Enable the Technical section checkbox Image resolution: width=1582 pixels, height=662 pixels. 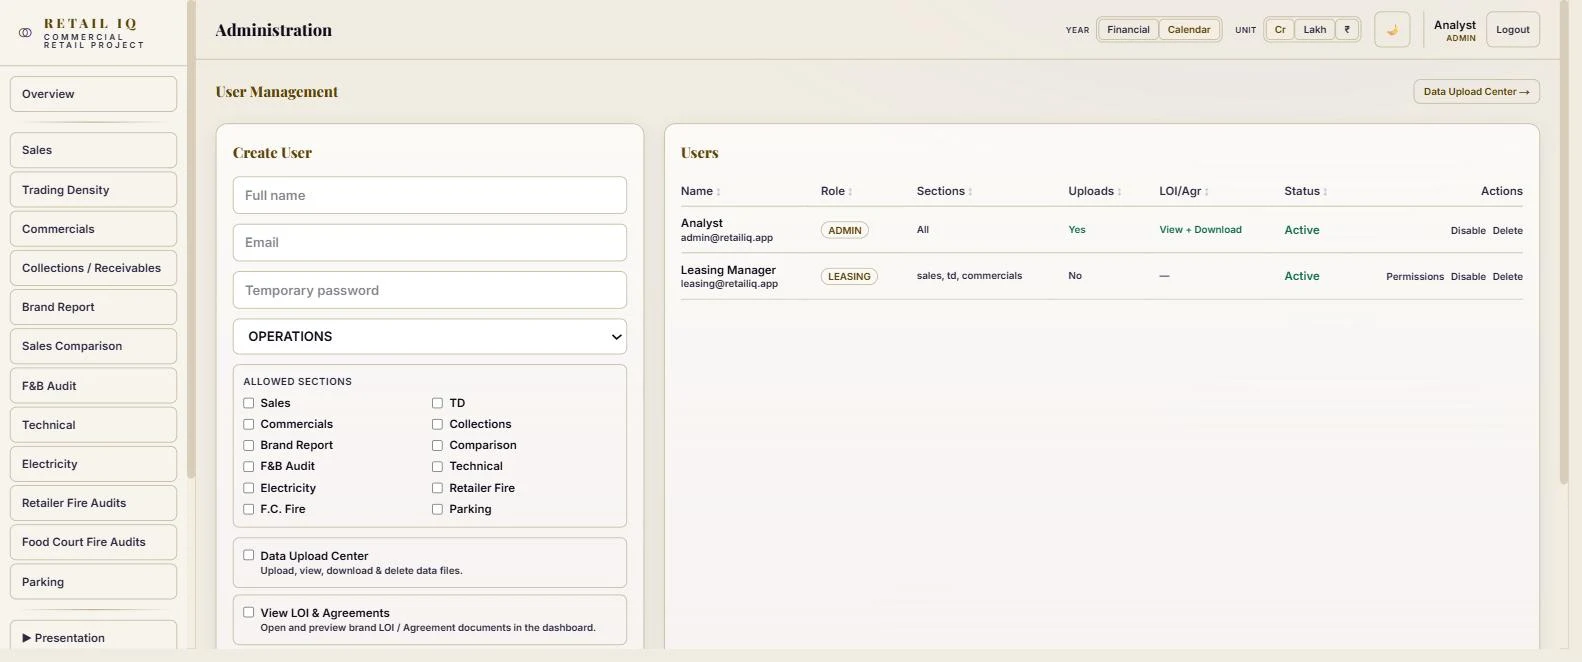click(x=437, y=466)
